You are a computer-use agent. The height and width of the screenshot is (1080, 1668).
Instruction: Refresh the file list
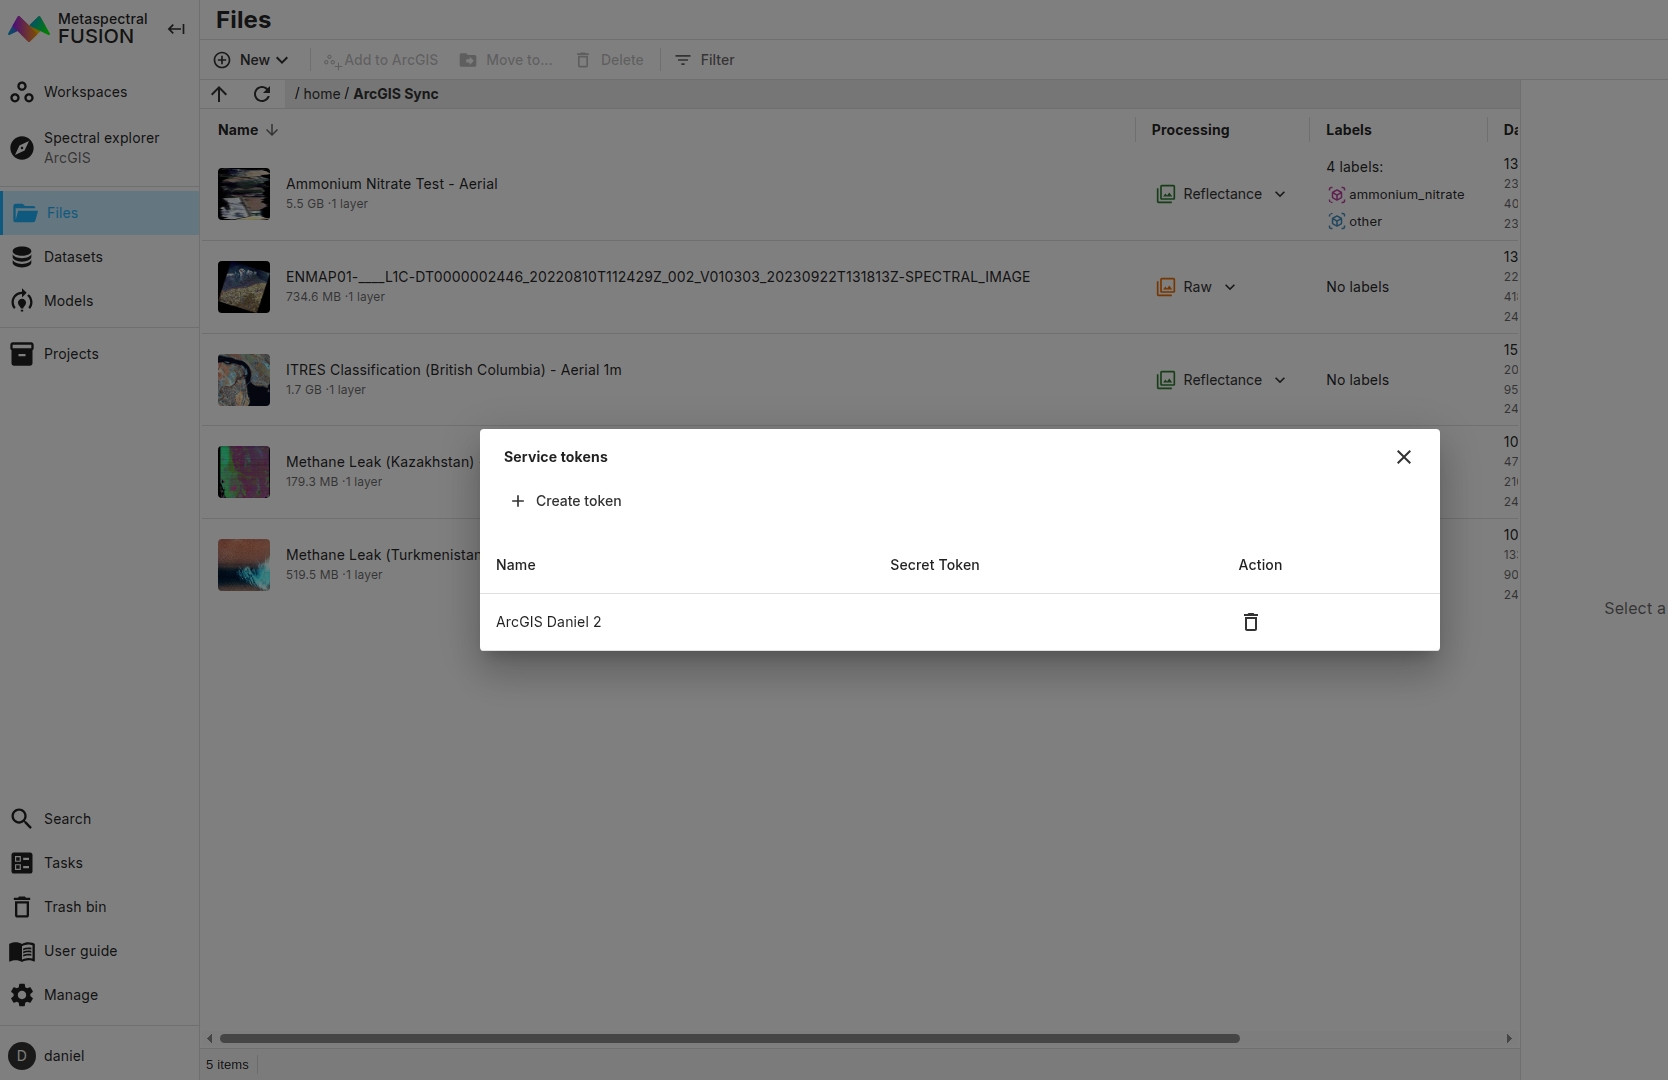pos(262,94)
